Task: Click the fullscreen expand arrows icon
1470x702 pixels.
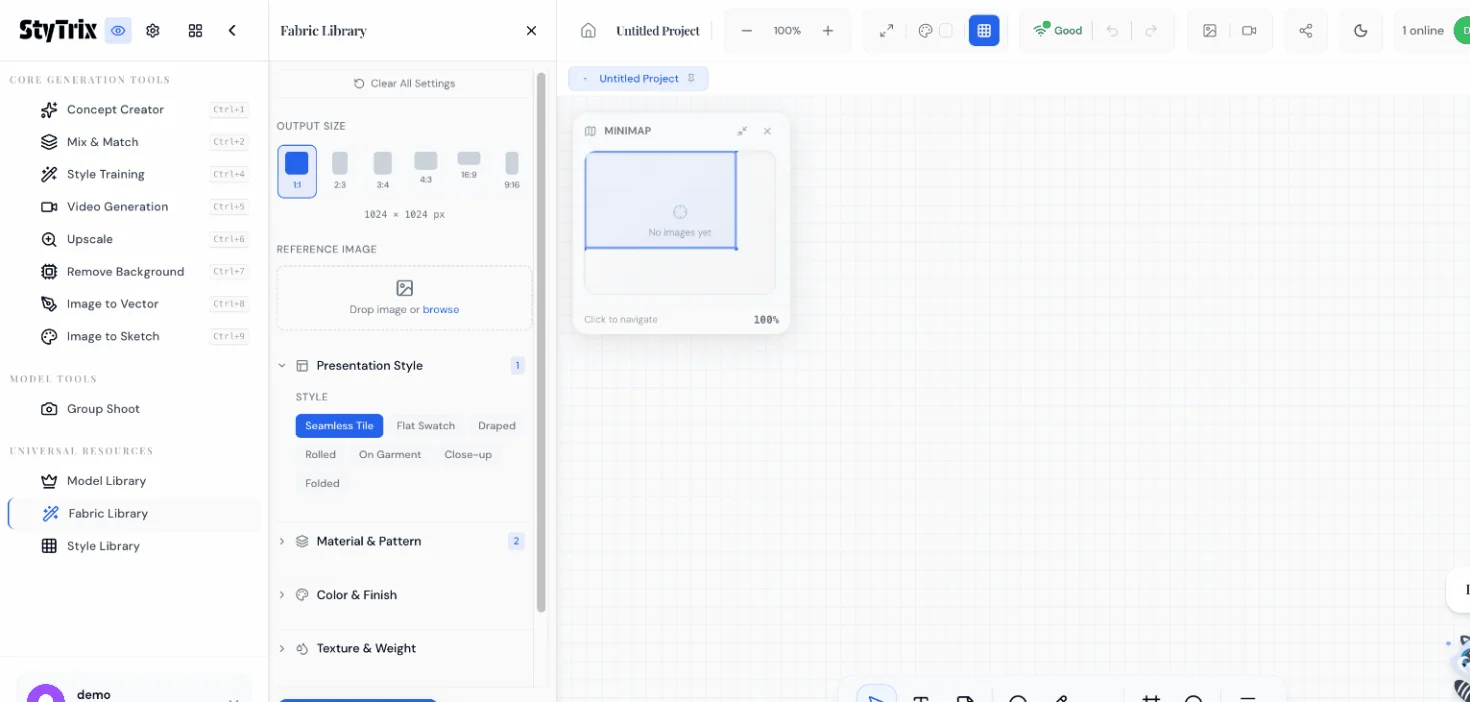Action: tap(886, 31)
